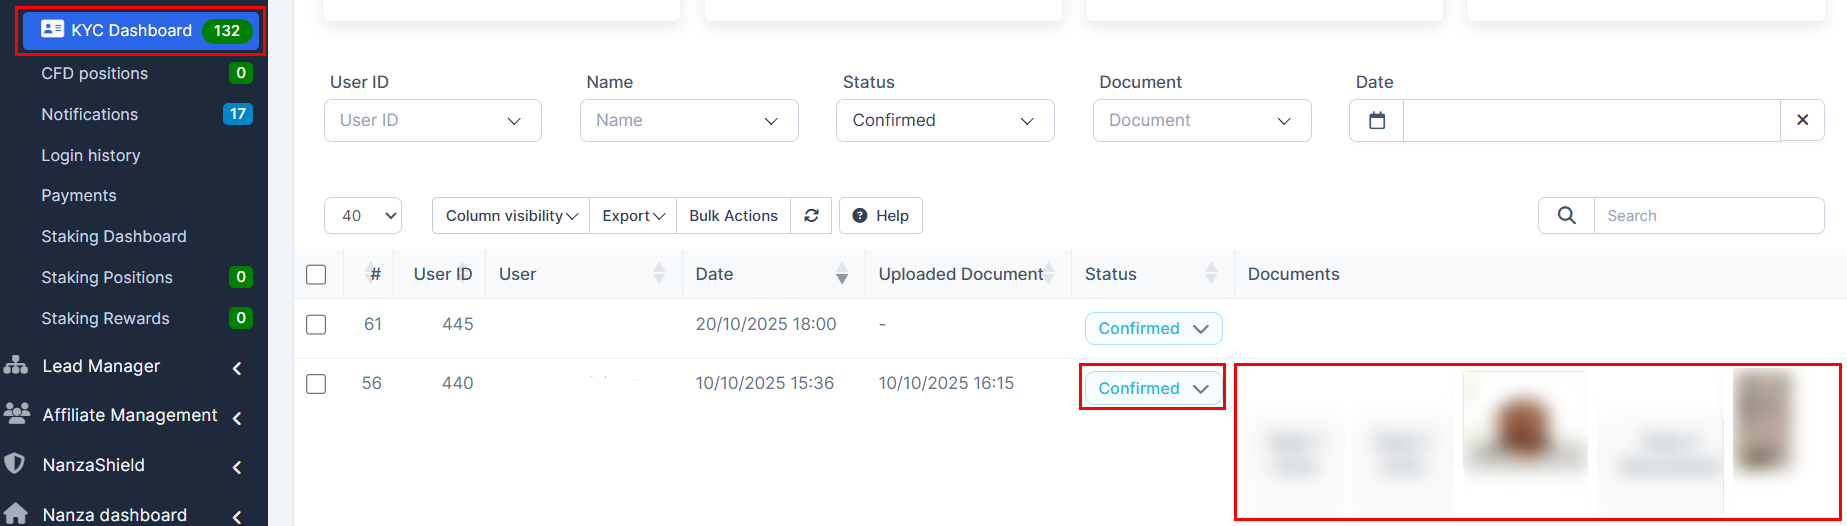Image resolution: width=1847 pixels, height=526 pixels.
Task: Click the refresh table icon
Action: pyautogui.click(x=811, y=216)
